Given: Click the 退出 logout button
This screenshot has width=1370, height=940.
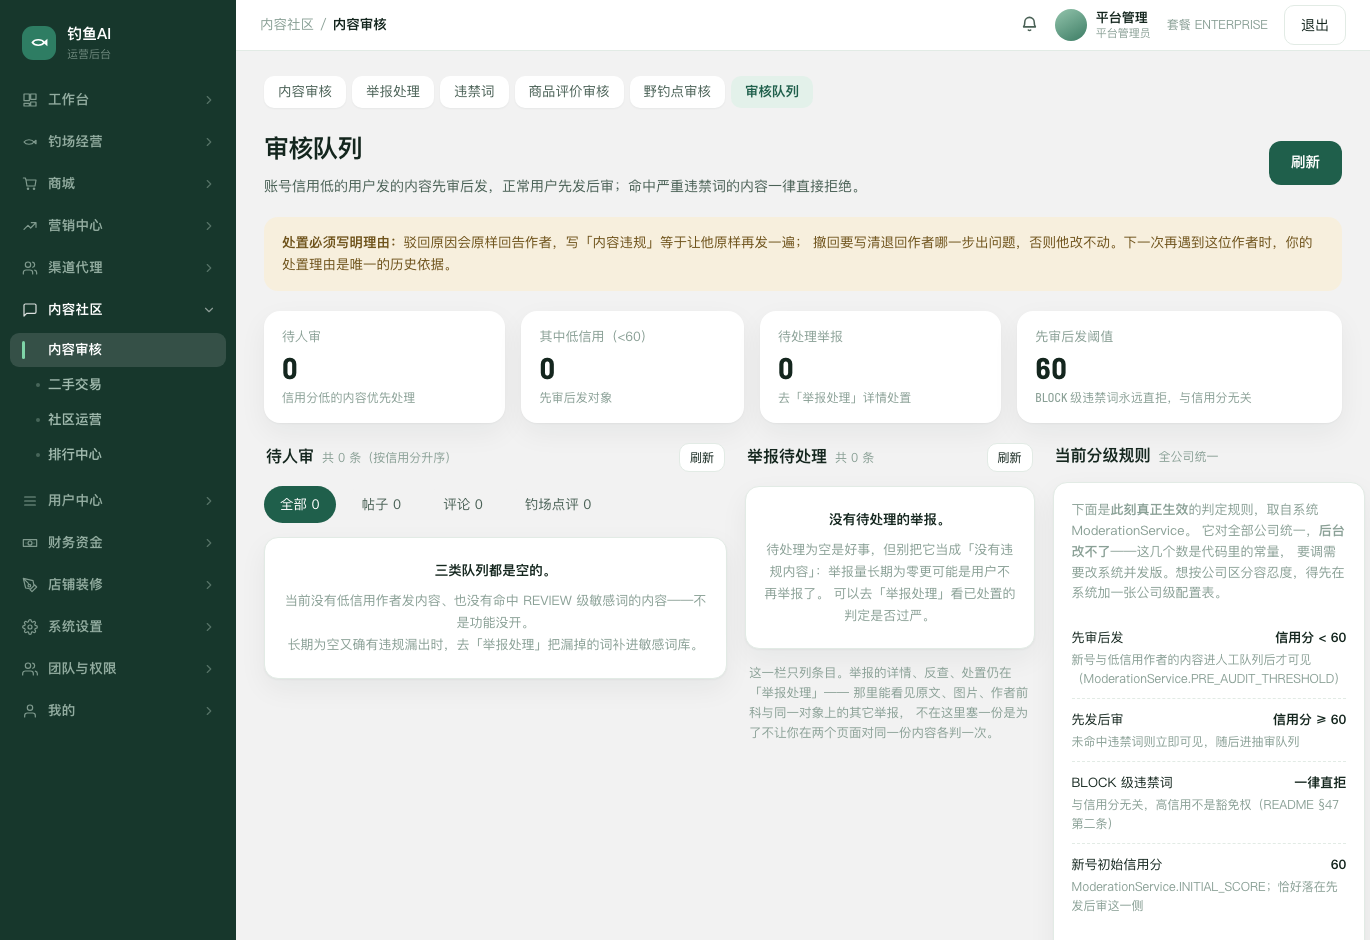Looking at the screenshot, I should [1315, 25].
